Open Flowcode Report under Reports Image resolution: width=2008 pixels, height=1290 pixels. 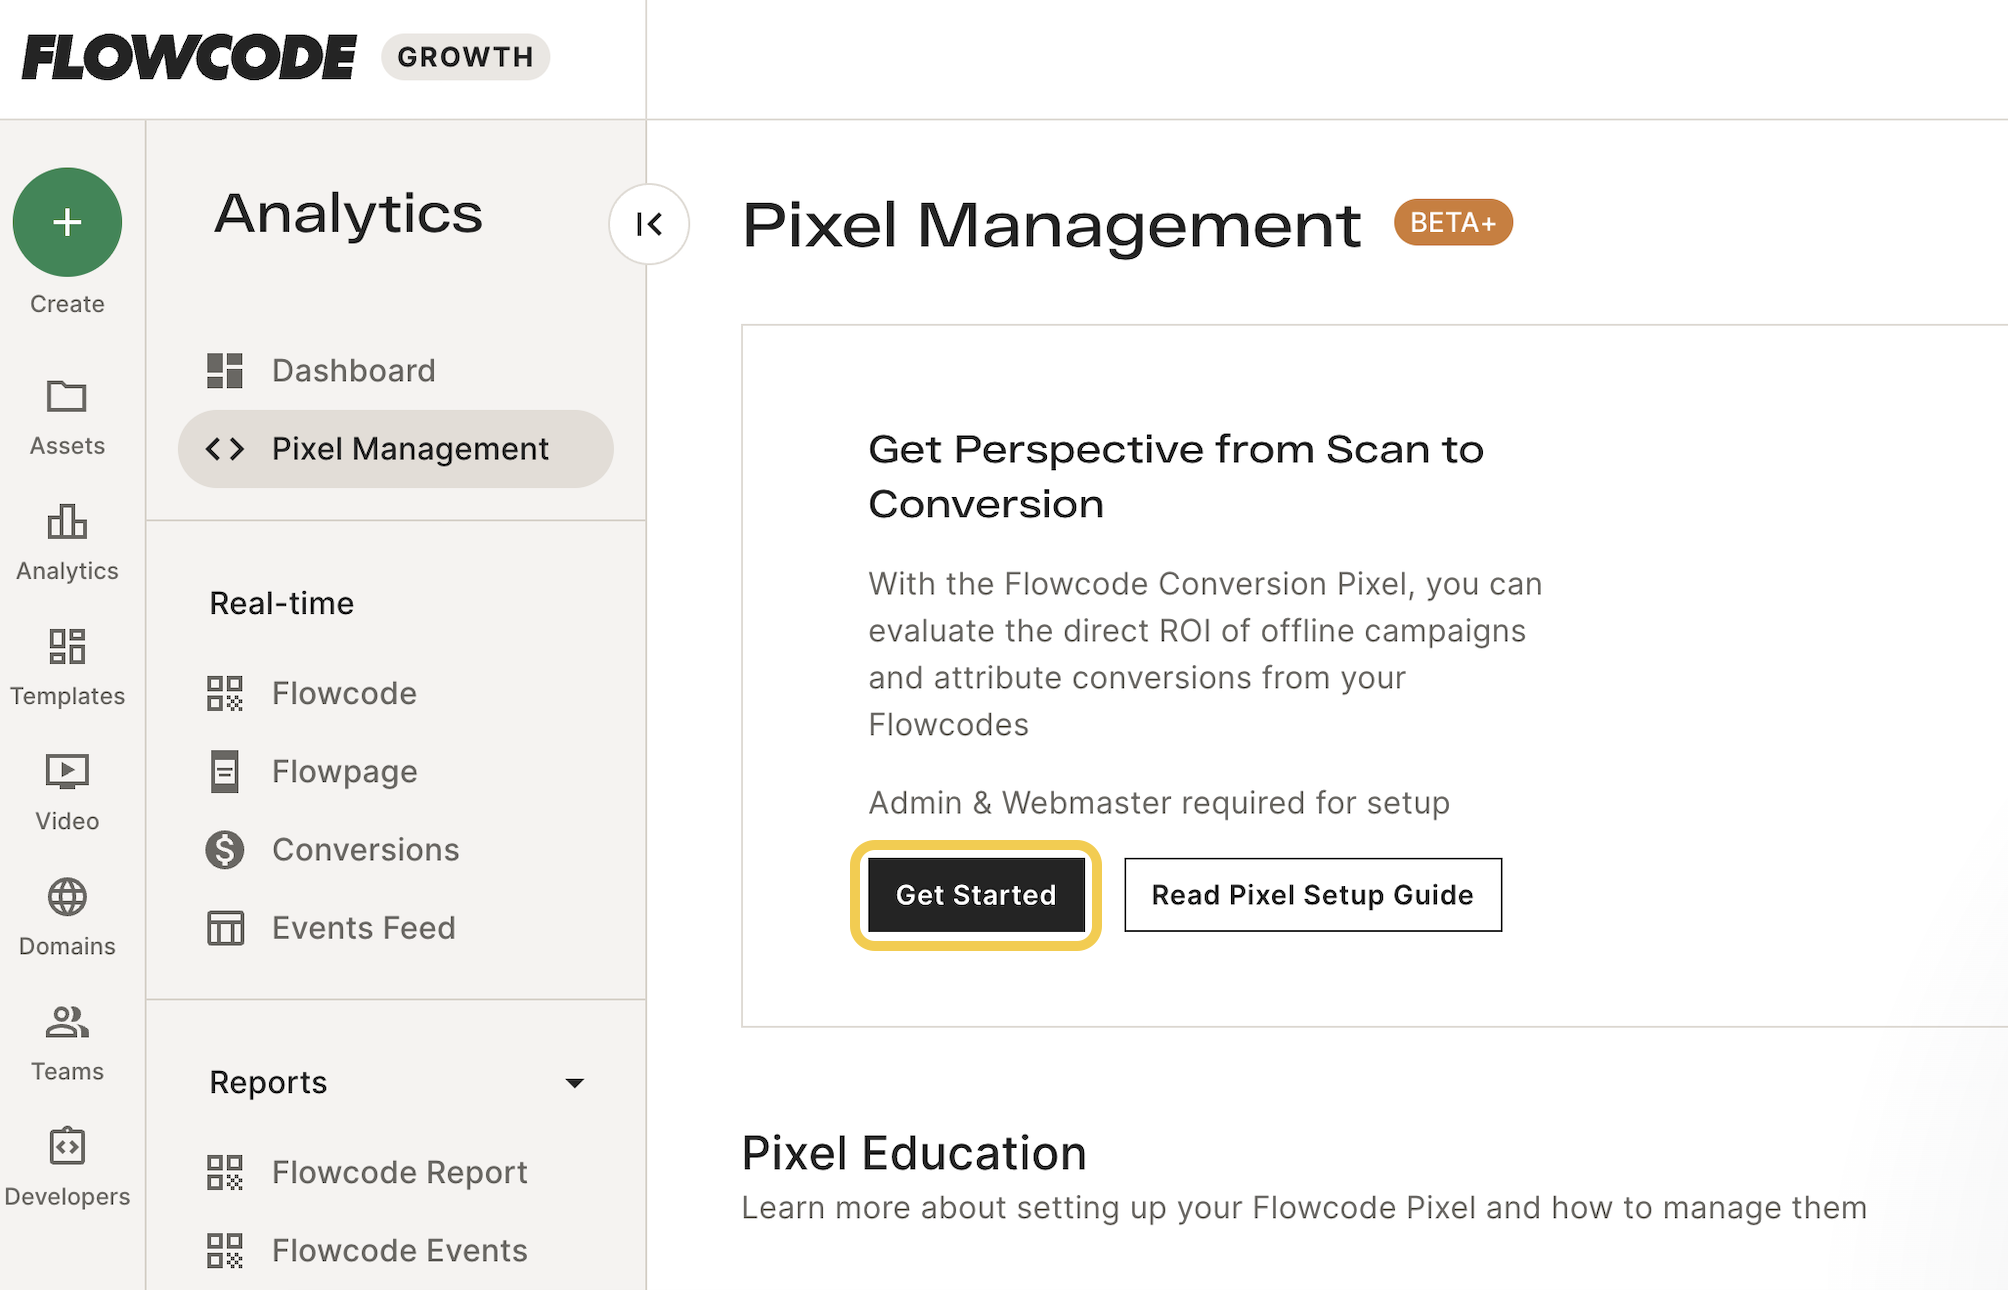point(396,1172)
